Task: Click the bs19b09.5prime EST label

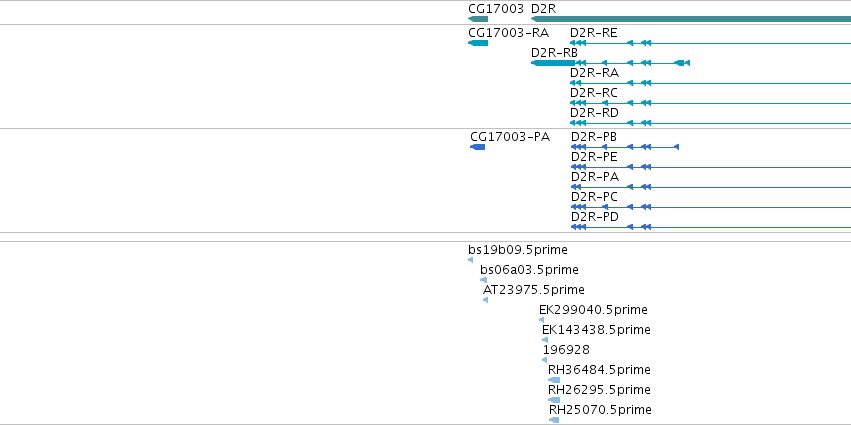Action: 518,250
